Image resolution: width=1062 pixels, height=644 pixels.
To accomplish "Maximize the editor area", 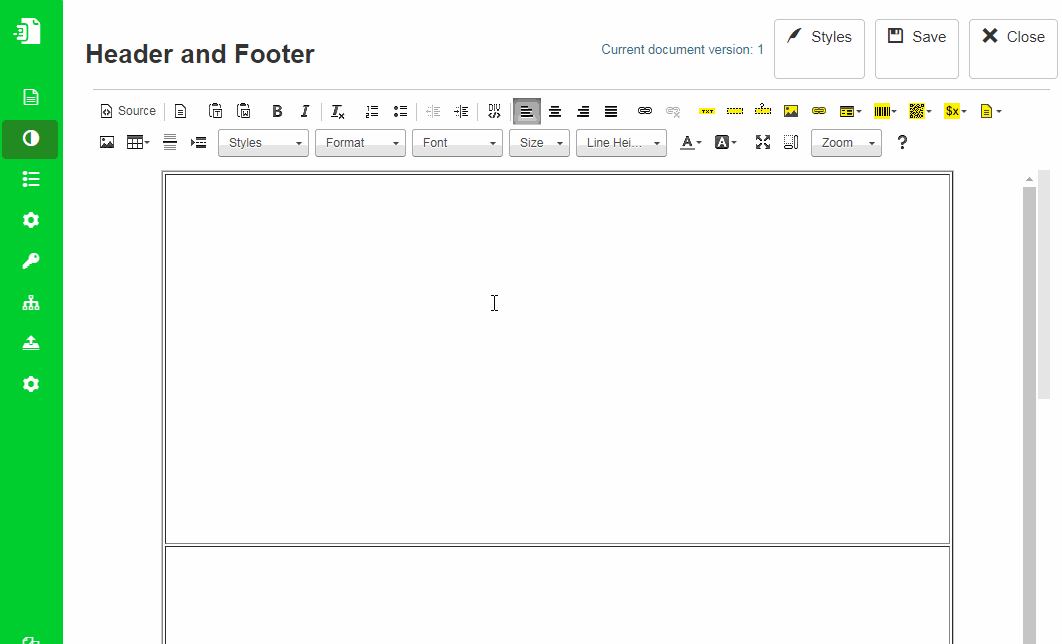I will point(763,143).
